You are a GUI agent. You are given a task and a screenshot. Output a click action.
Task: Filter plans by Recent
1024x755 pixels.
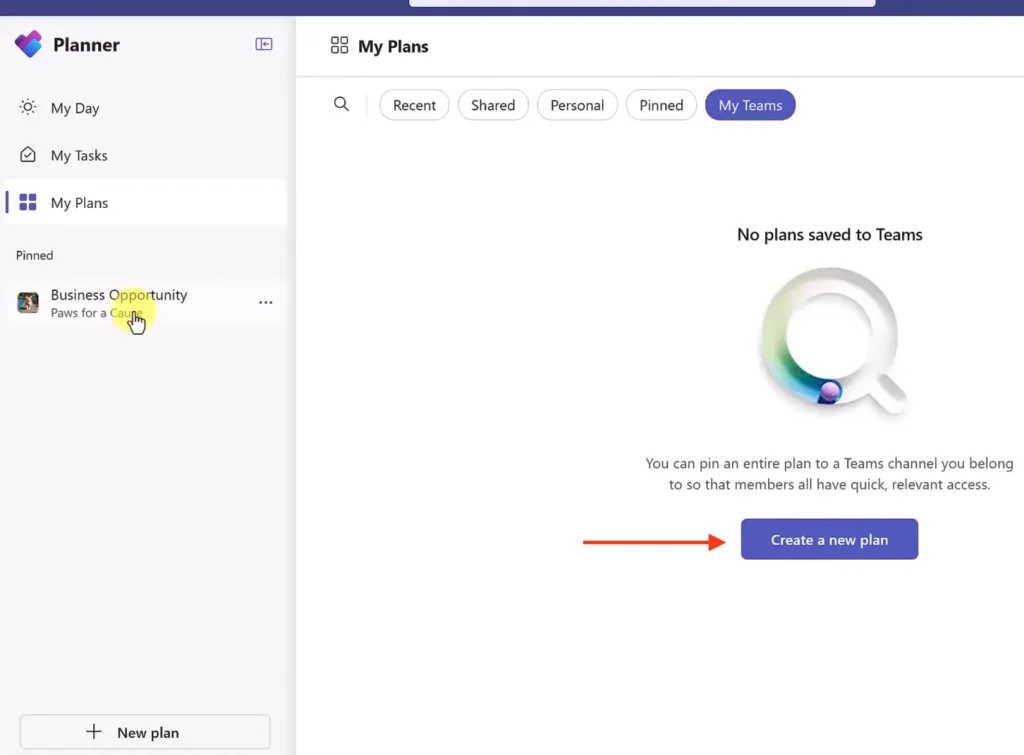coord(414,105)
